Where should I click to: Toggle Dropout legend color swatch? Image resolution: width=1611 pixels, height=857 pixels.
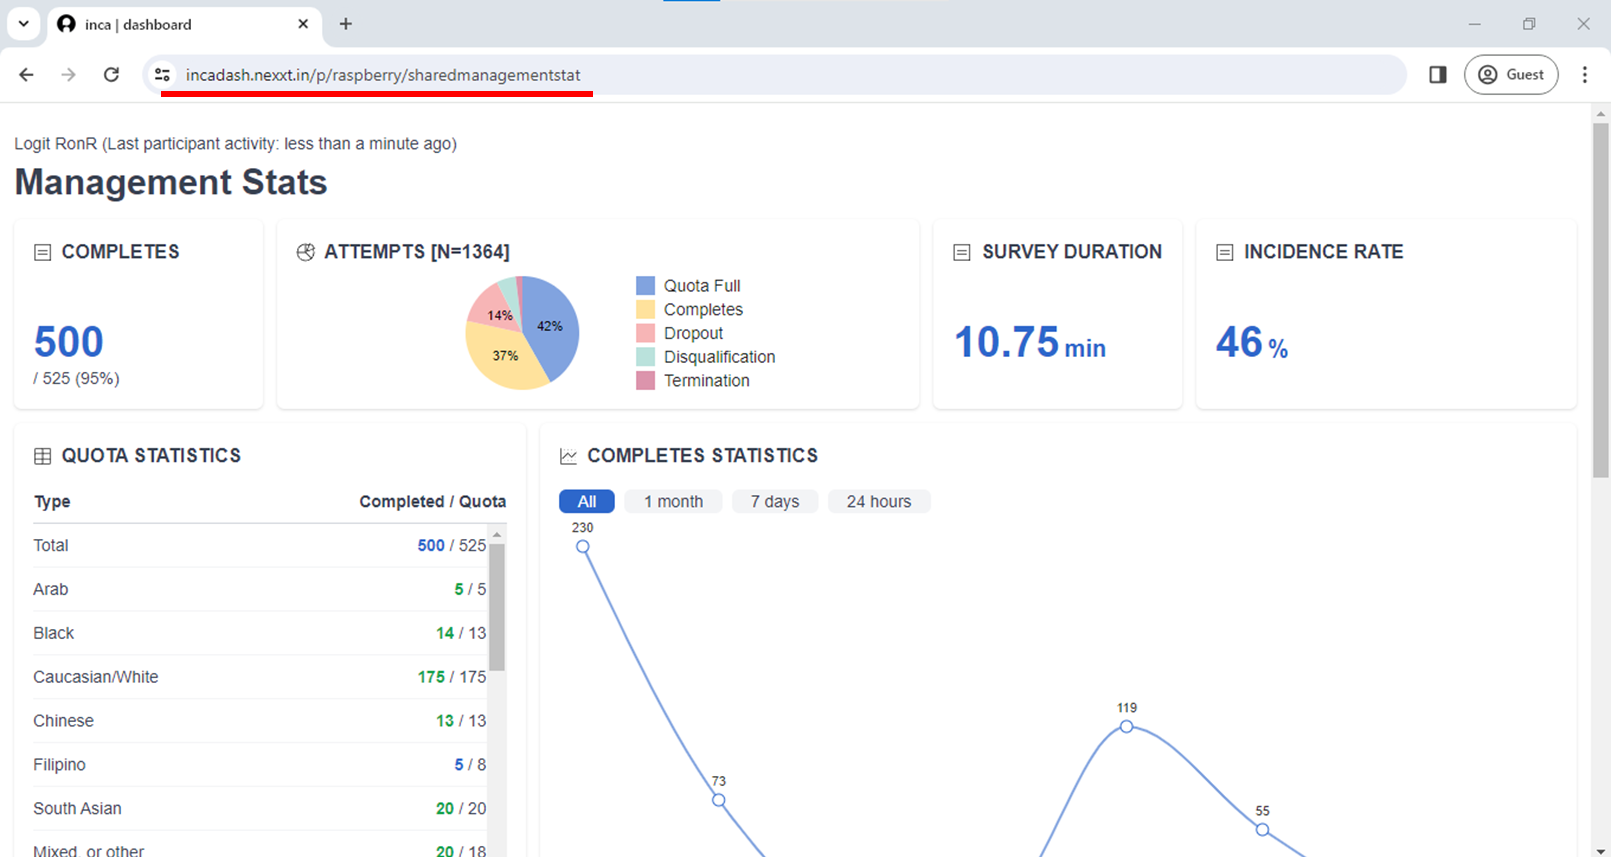pos(646,333)
